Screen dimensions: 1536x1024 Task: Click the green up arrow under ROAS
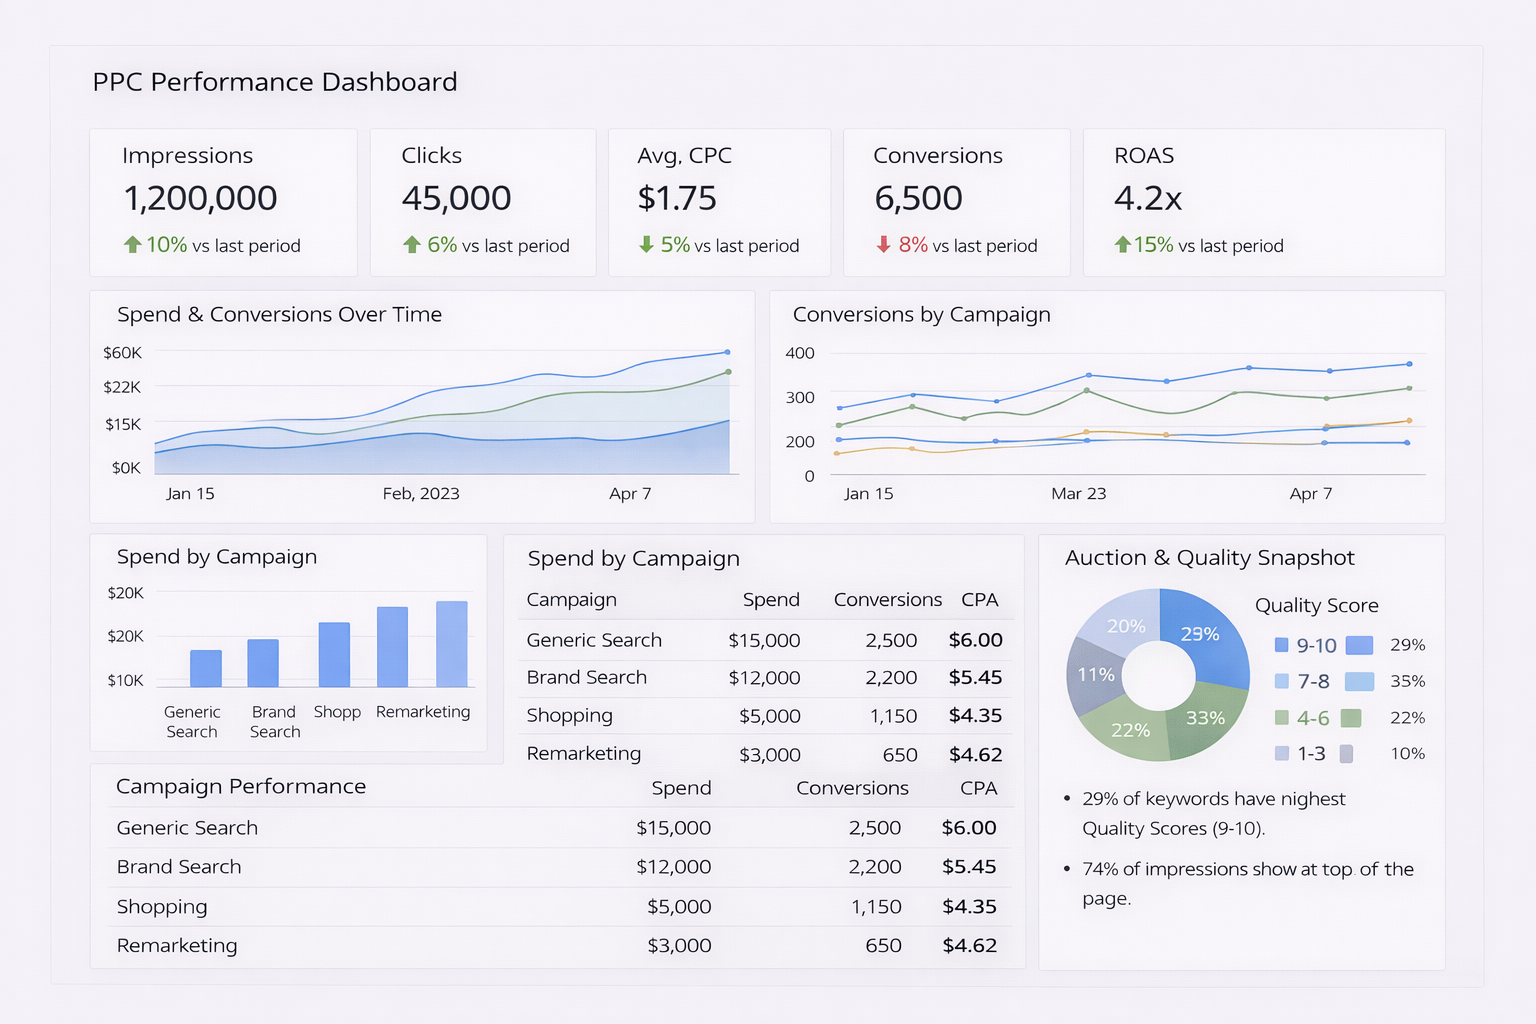pyautogui.click(x=1122, y=244)
